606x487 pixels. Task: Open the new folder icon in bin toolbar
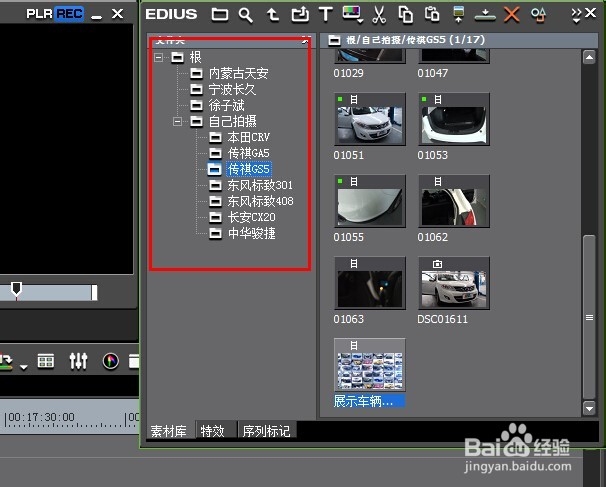pos(220,15)
